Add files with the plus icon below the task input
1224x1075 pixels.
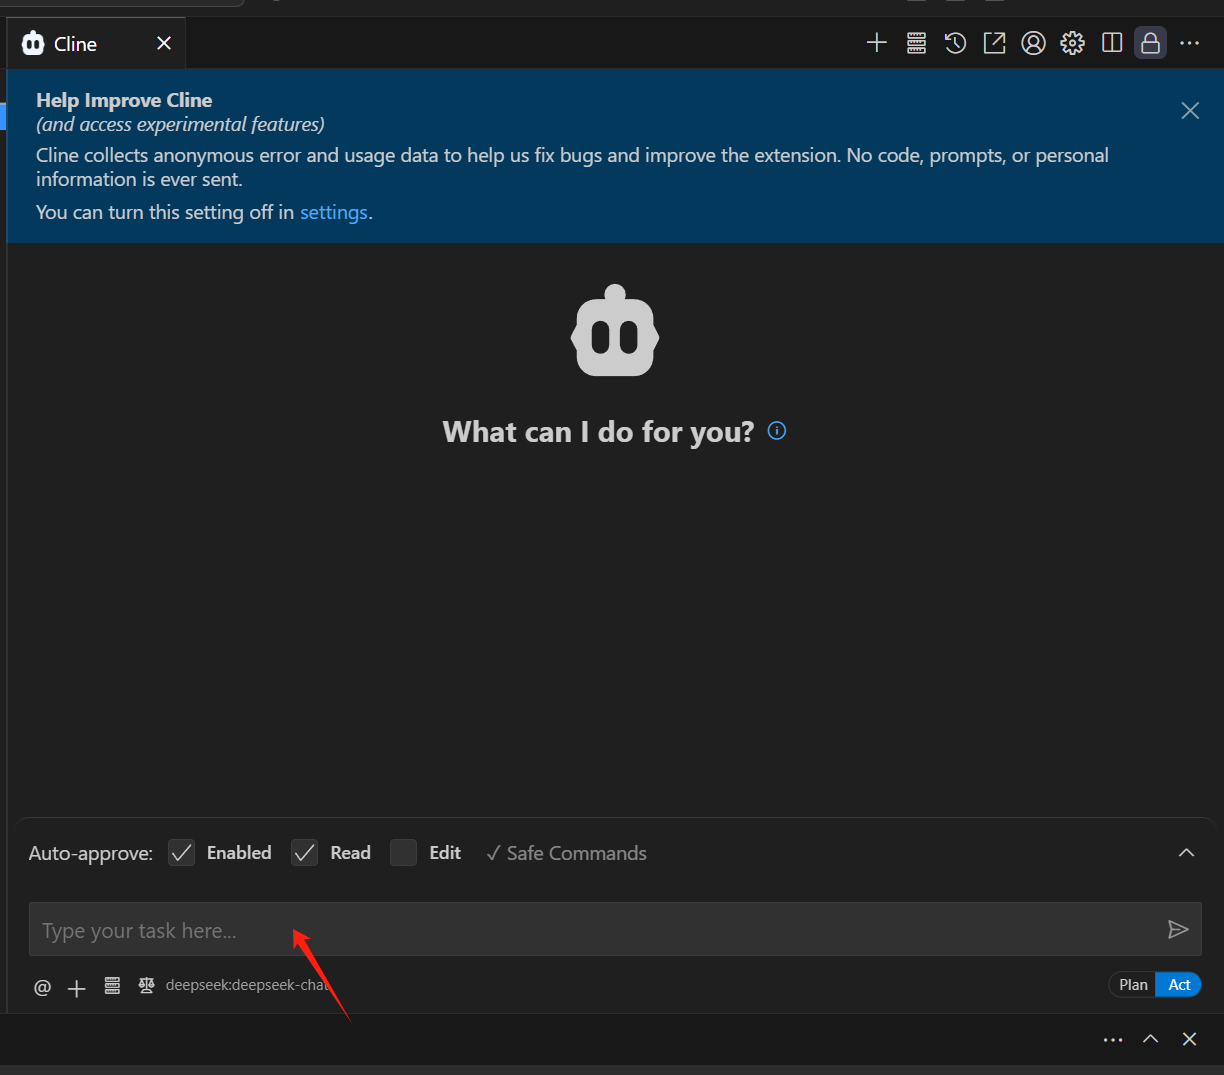(77, 988)
